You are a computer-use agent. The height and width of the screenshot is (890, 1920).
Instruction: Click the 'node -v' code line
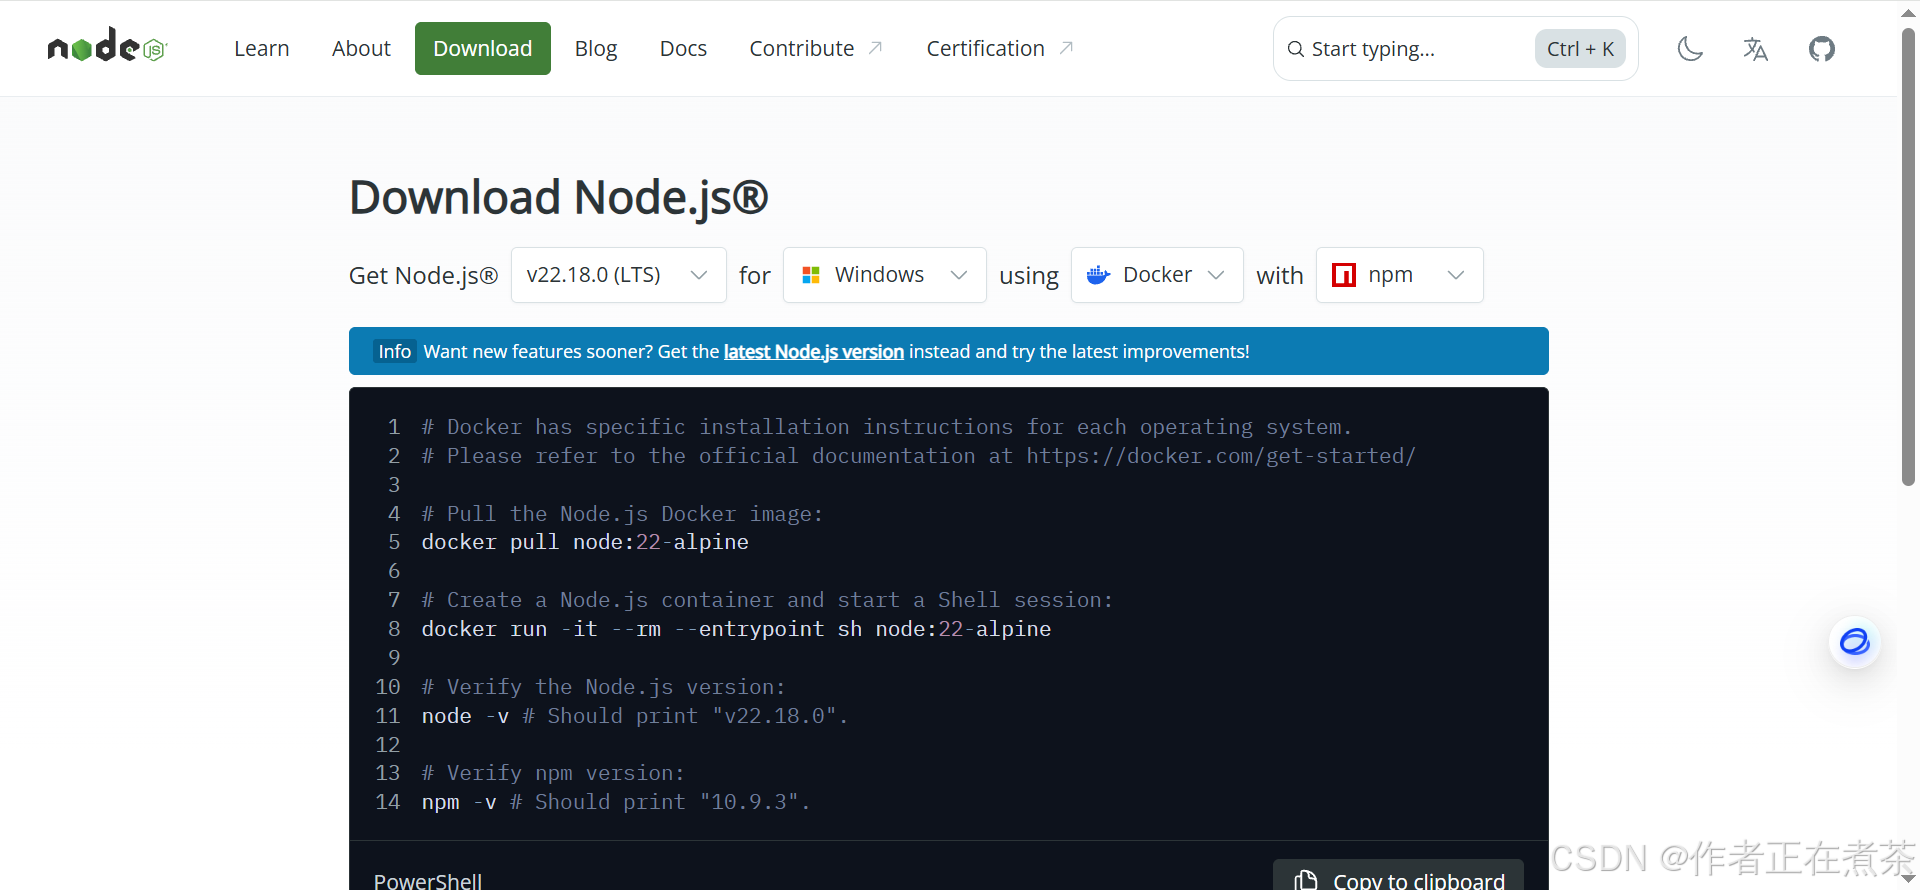[x=634, y=716]
